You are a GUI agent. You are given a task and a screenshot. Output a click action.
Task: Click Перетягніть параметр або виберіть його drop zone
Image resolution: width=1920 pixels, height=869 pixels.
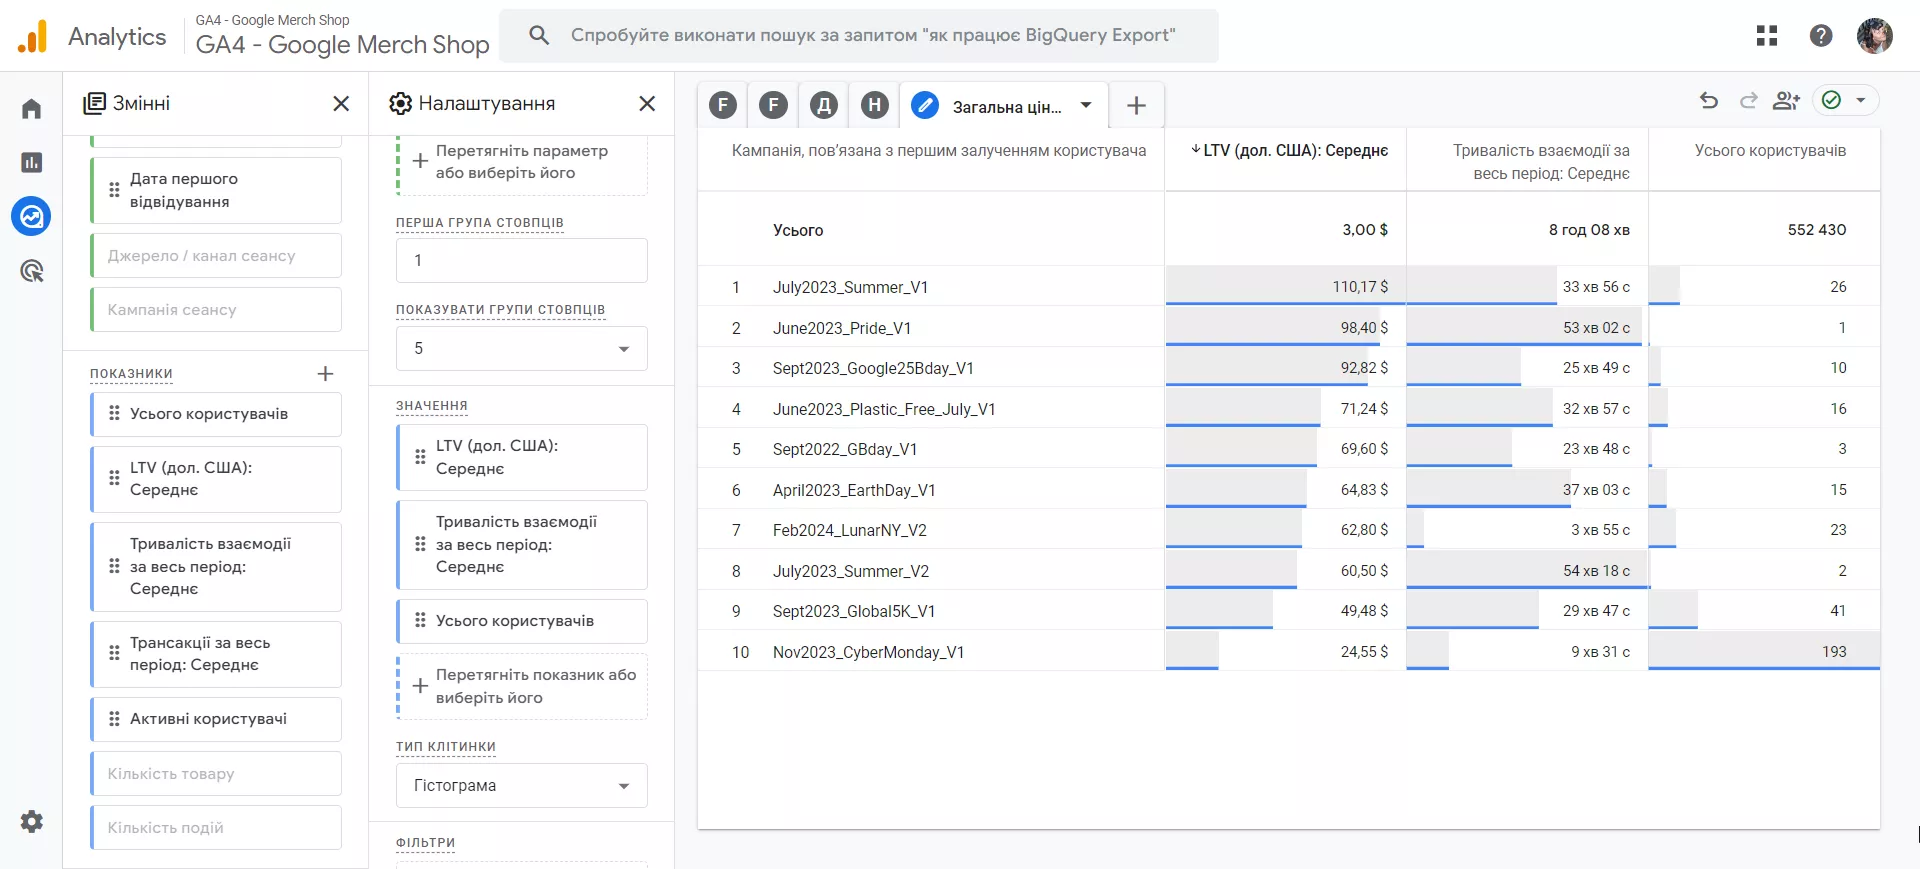coord(522,162)
